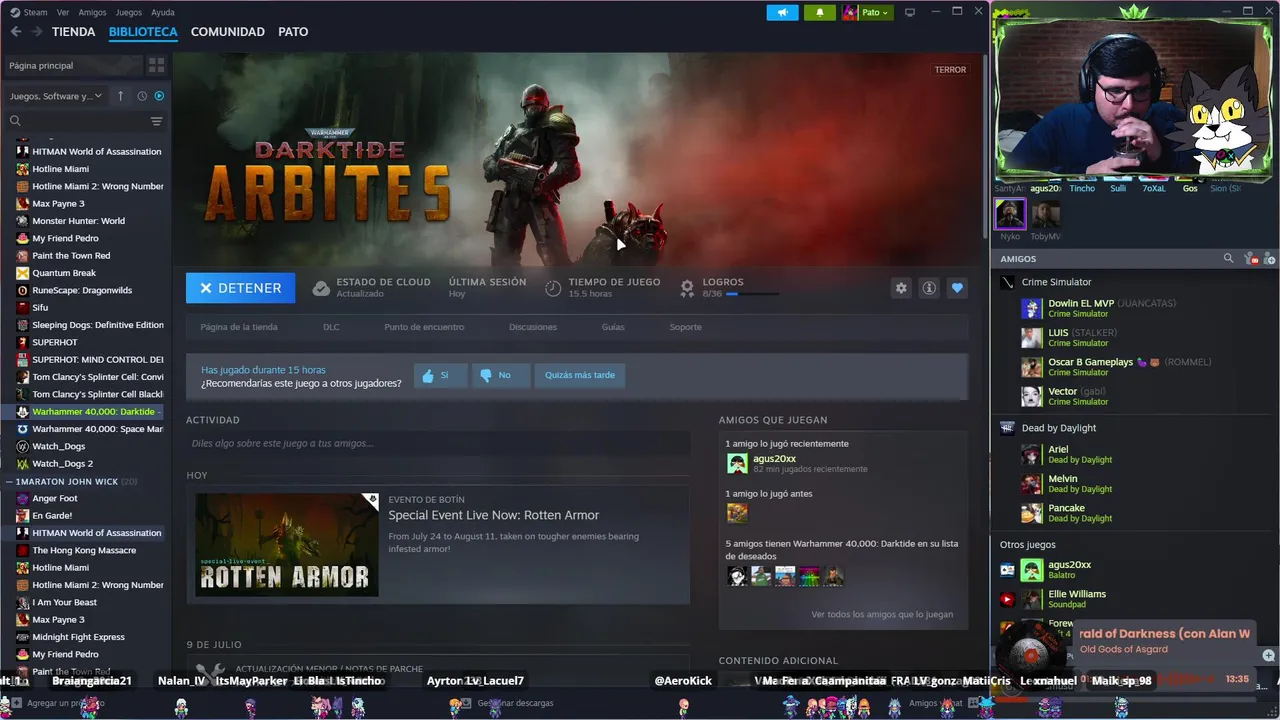Viewport: 1280px width, 720px height.
Task: Click friend agus20xx under recently played
Action: click(774, 459)
